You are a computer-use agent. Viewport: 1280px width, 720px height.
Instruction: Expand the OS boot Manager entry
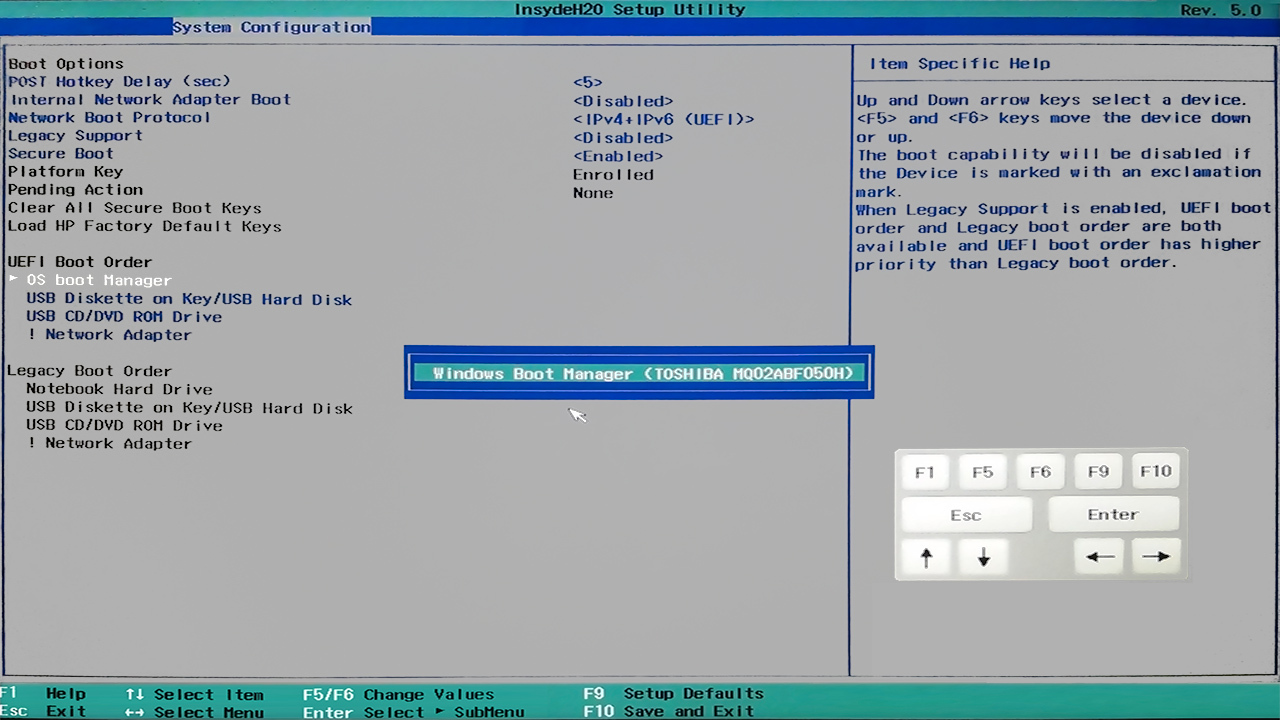[x=99, y=281]
